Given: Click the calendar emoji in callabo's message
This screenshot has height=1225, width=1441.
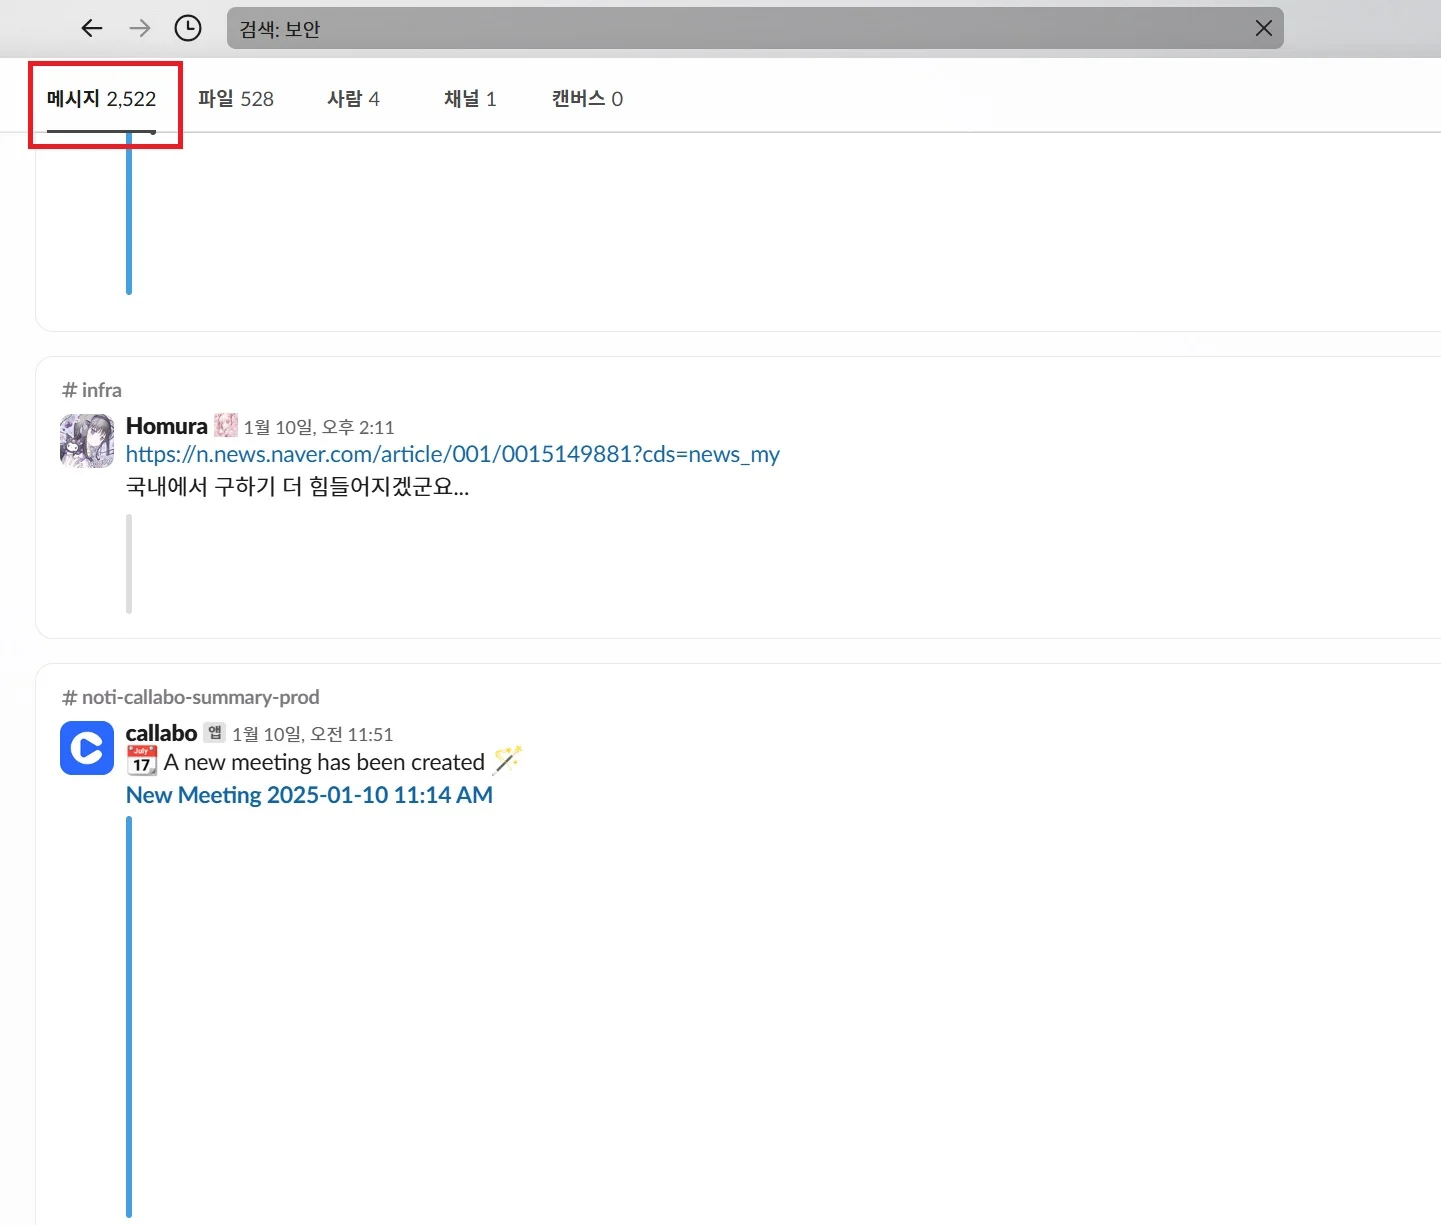Looking at the screenshot, I should click(141, 762).
